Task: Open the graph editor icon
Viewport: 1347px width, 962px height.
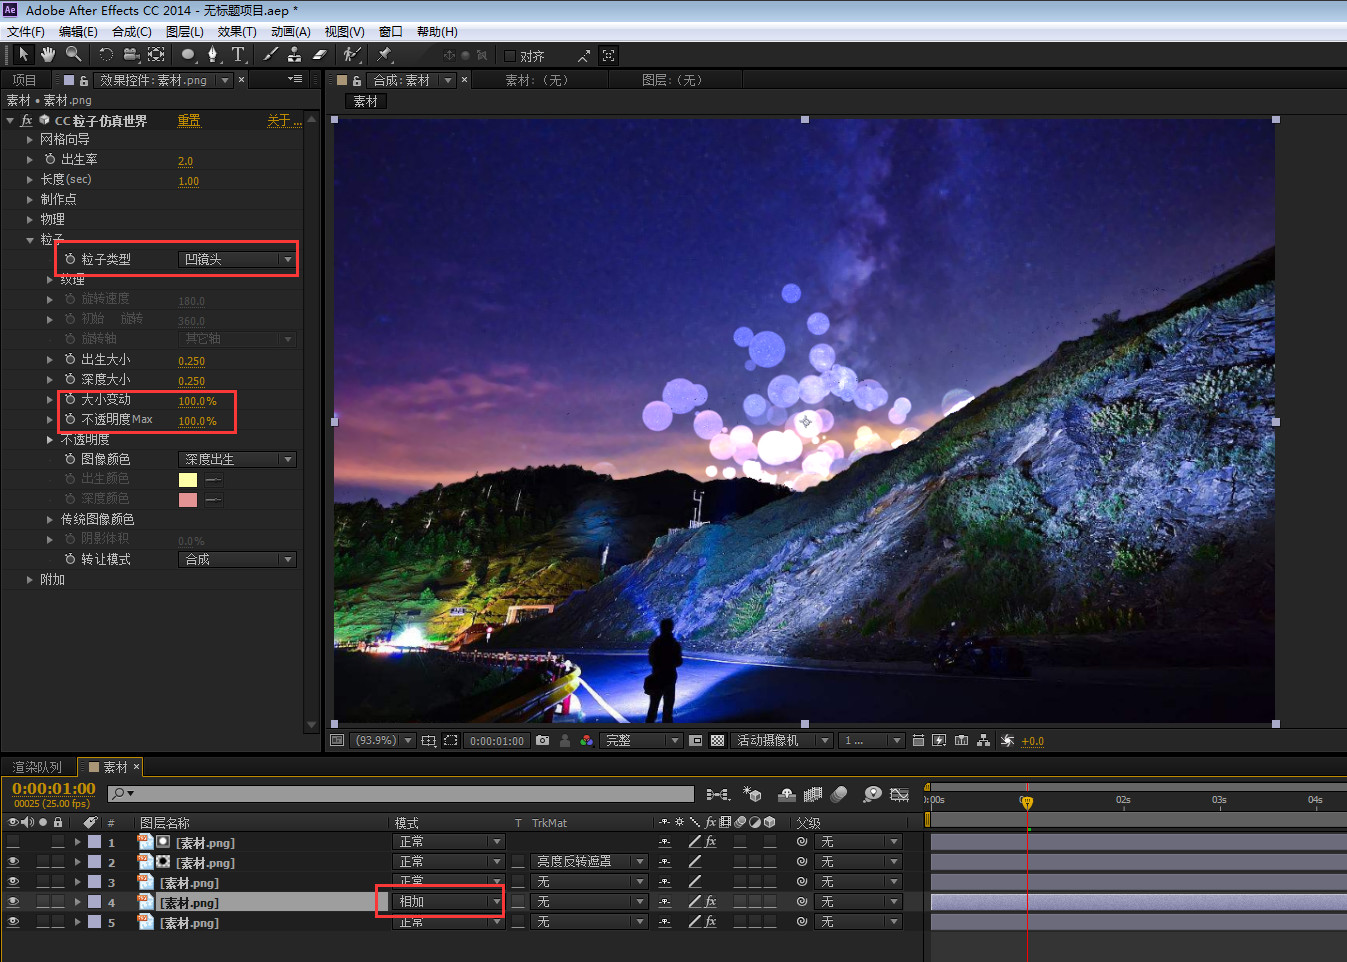Action: coord(899,794)
